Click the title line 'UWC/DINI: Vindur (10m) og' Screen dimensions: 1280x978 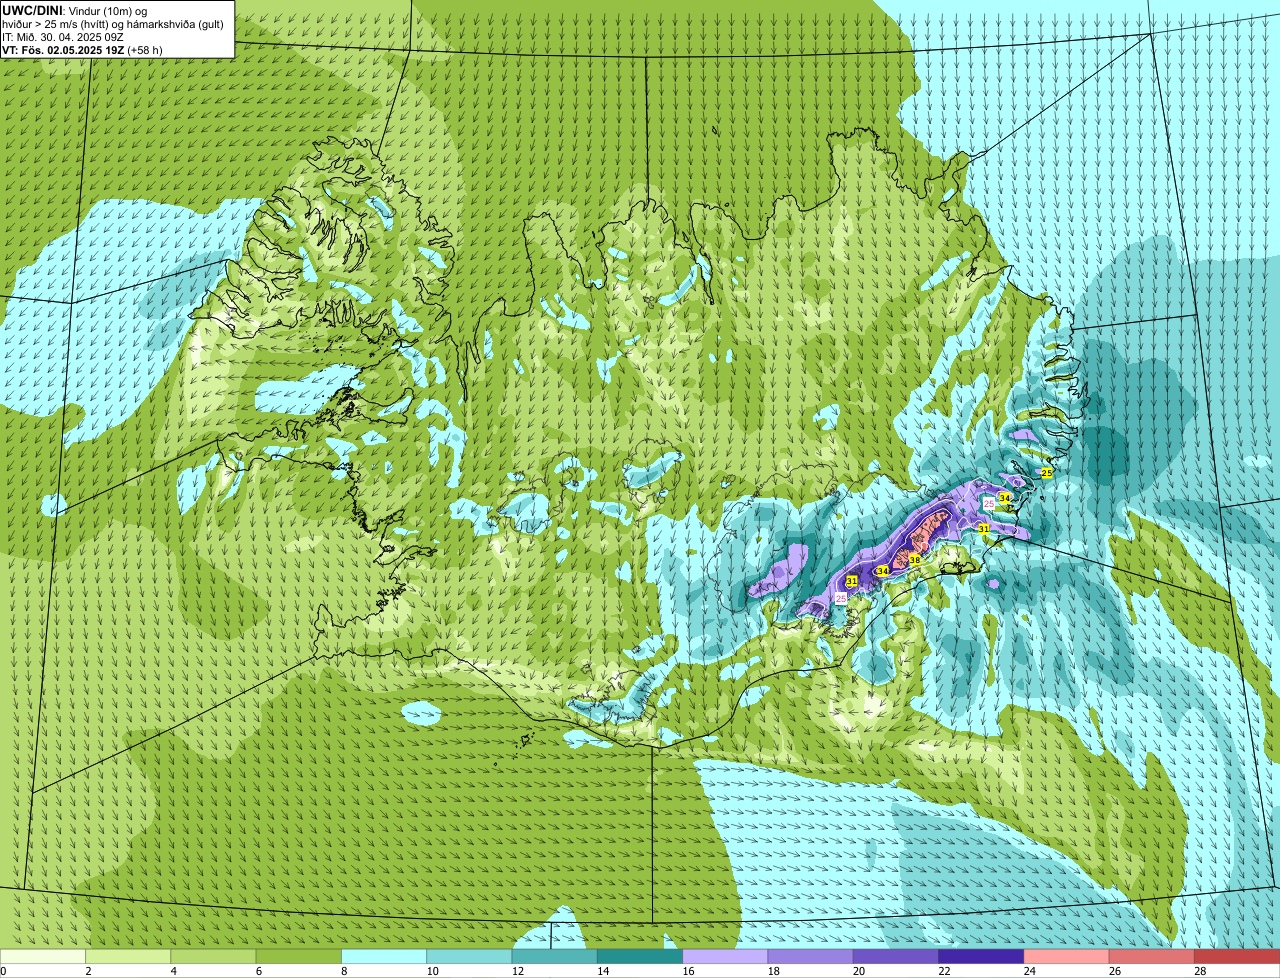coord(75,10)
